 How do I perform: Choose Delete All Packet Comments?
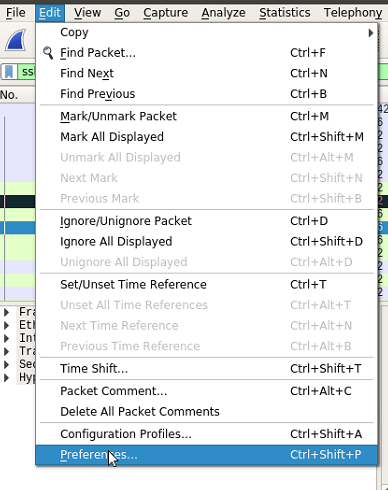tap(207, 412)
